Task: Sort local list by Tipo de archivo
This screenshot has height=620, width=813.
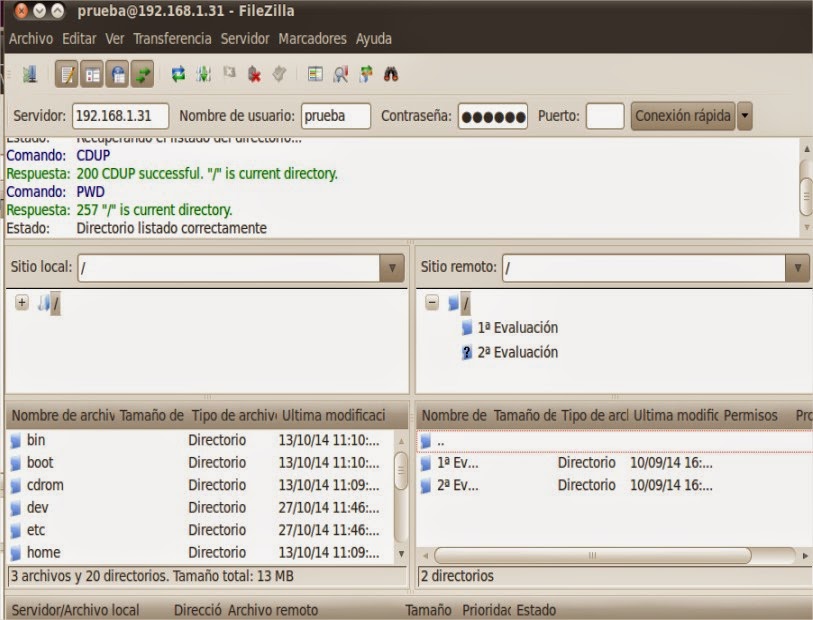Action: click(x=234, y=415)
